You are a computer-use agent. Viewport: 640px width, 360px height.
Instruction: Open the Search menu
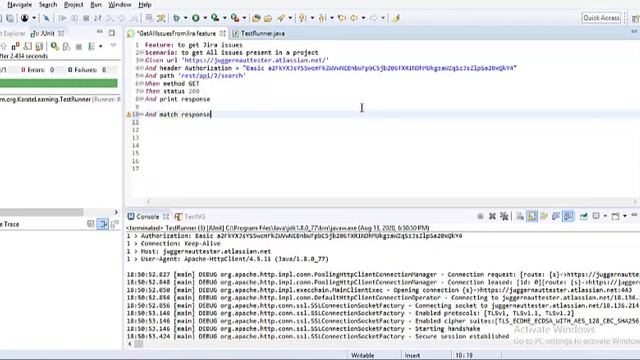(48, 5)
